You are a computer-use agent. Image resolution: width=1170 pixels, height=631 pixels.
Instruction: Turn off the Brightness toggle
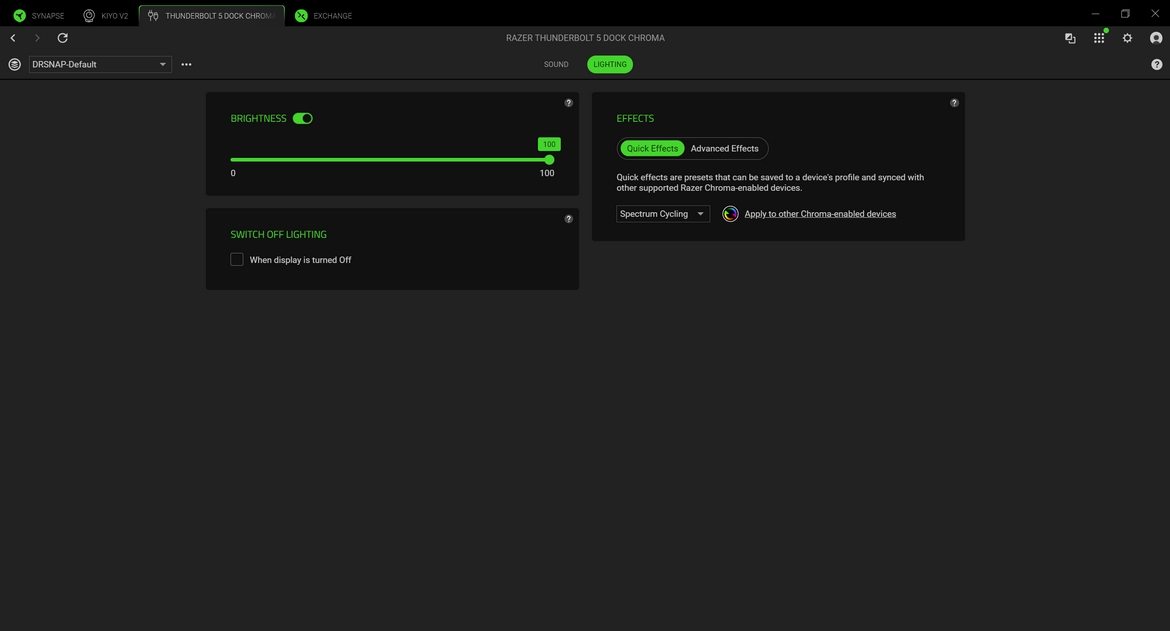(303, 118)
